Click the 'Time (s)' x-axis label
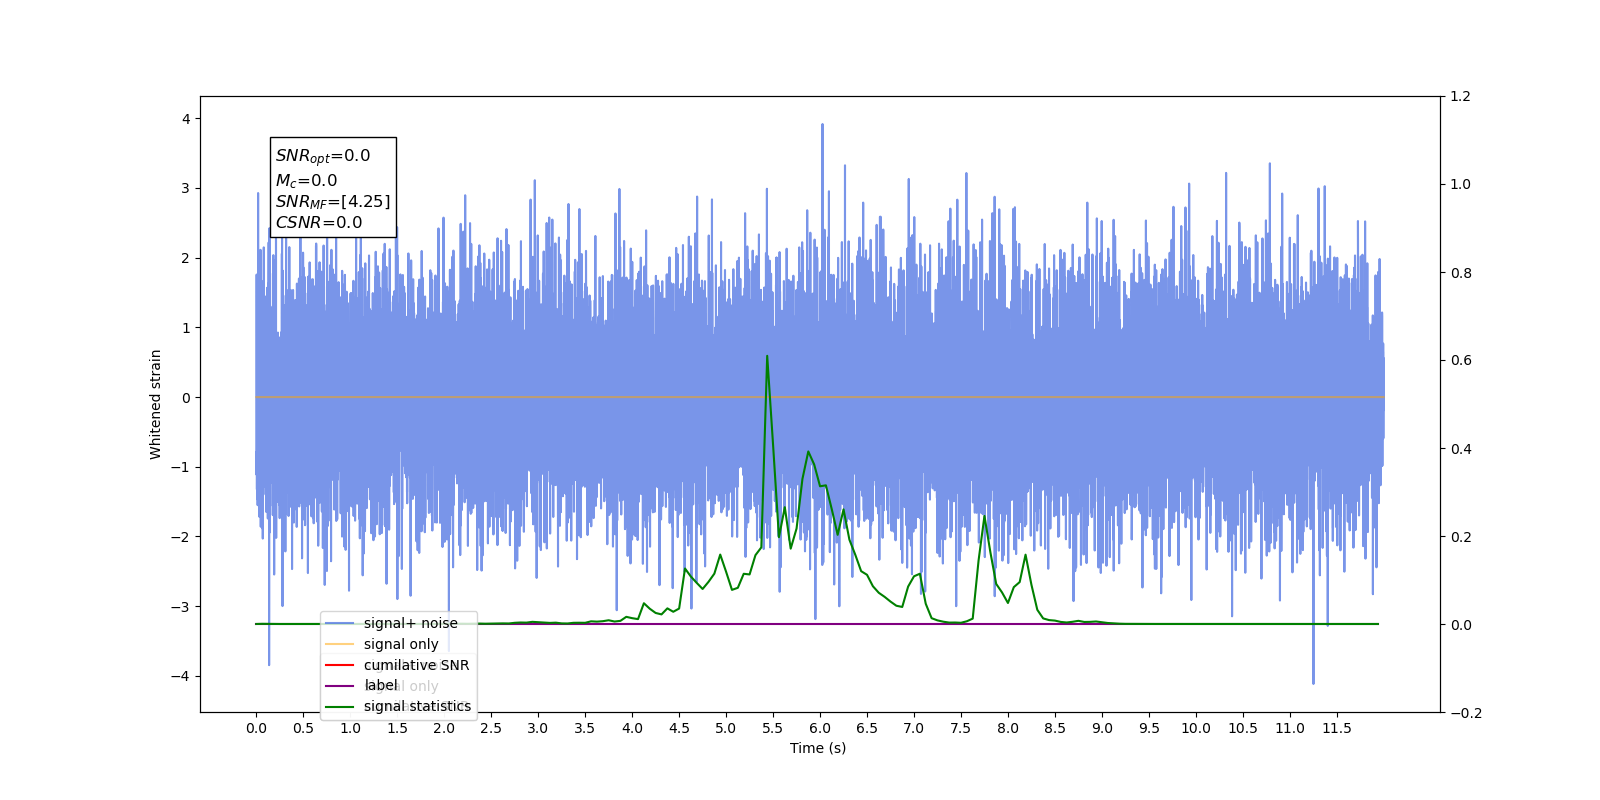Viewport: 1600px width, 800px height. point(818,748)
